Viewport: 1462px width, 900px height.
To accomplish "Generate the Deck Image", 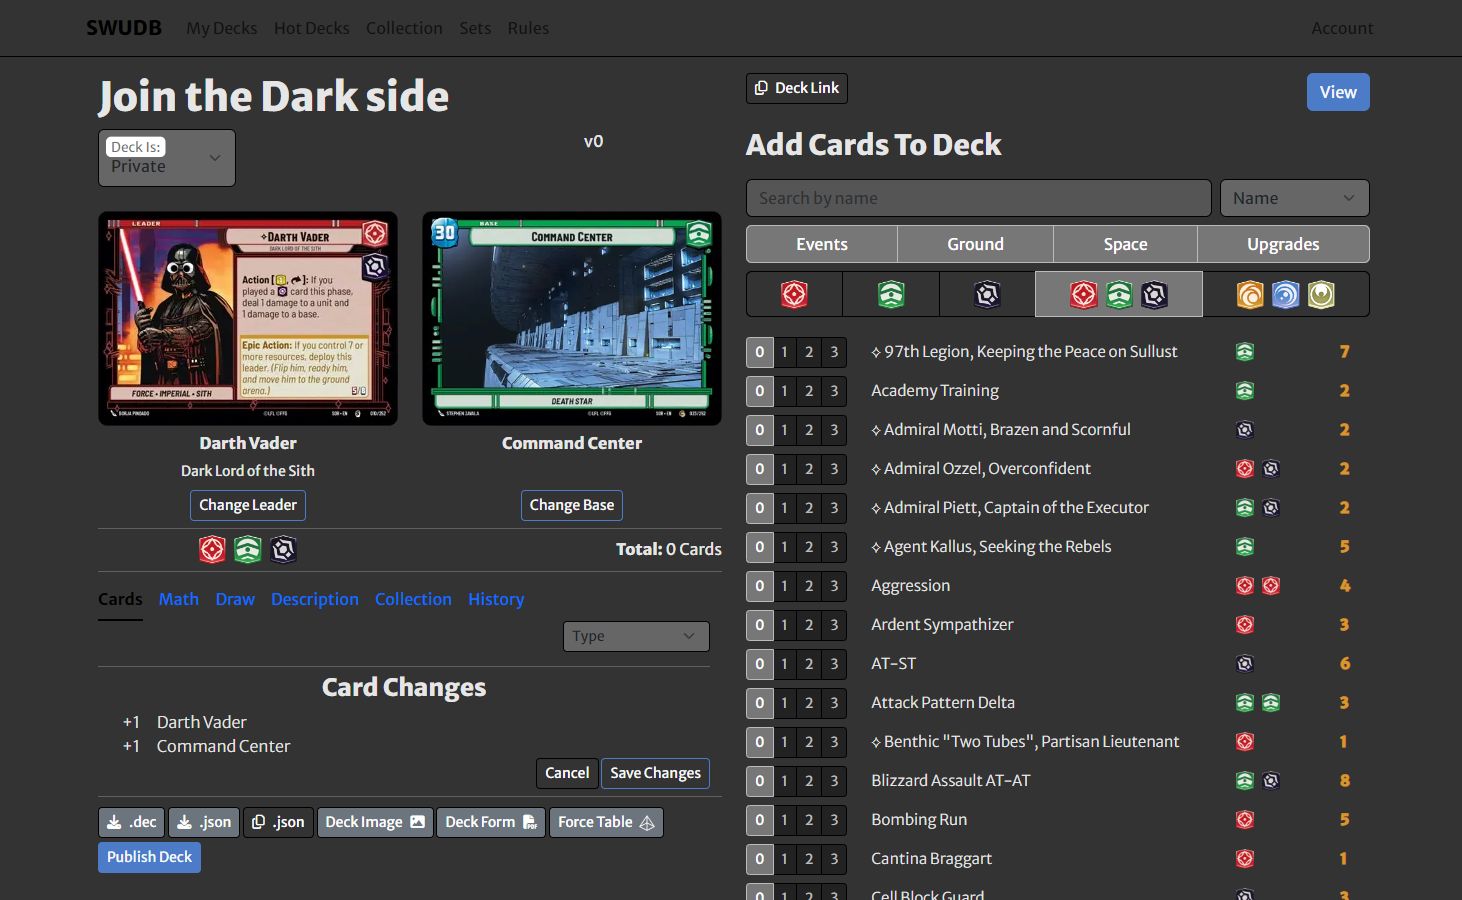I will [375, 822].
